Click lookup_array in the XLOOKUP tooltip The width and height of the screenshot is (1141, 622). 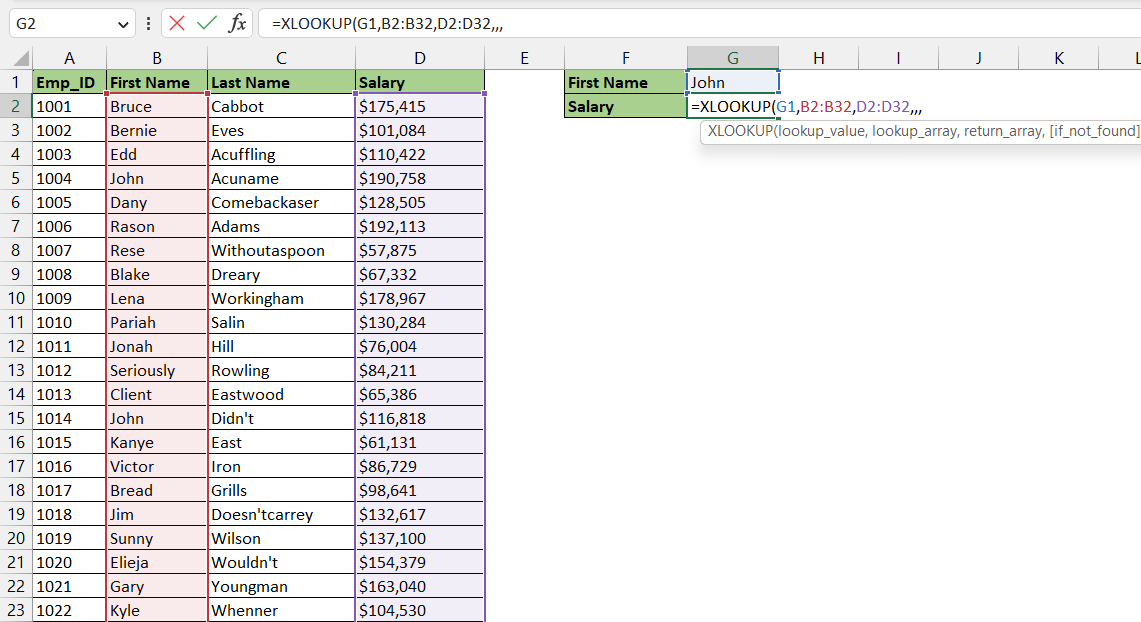[914, 132]
